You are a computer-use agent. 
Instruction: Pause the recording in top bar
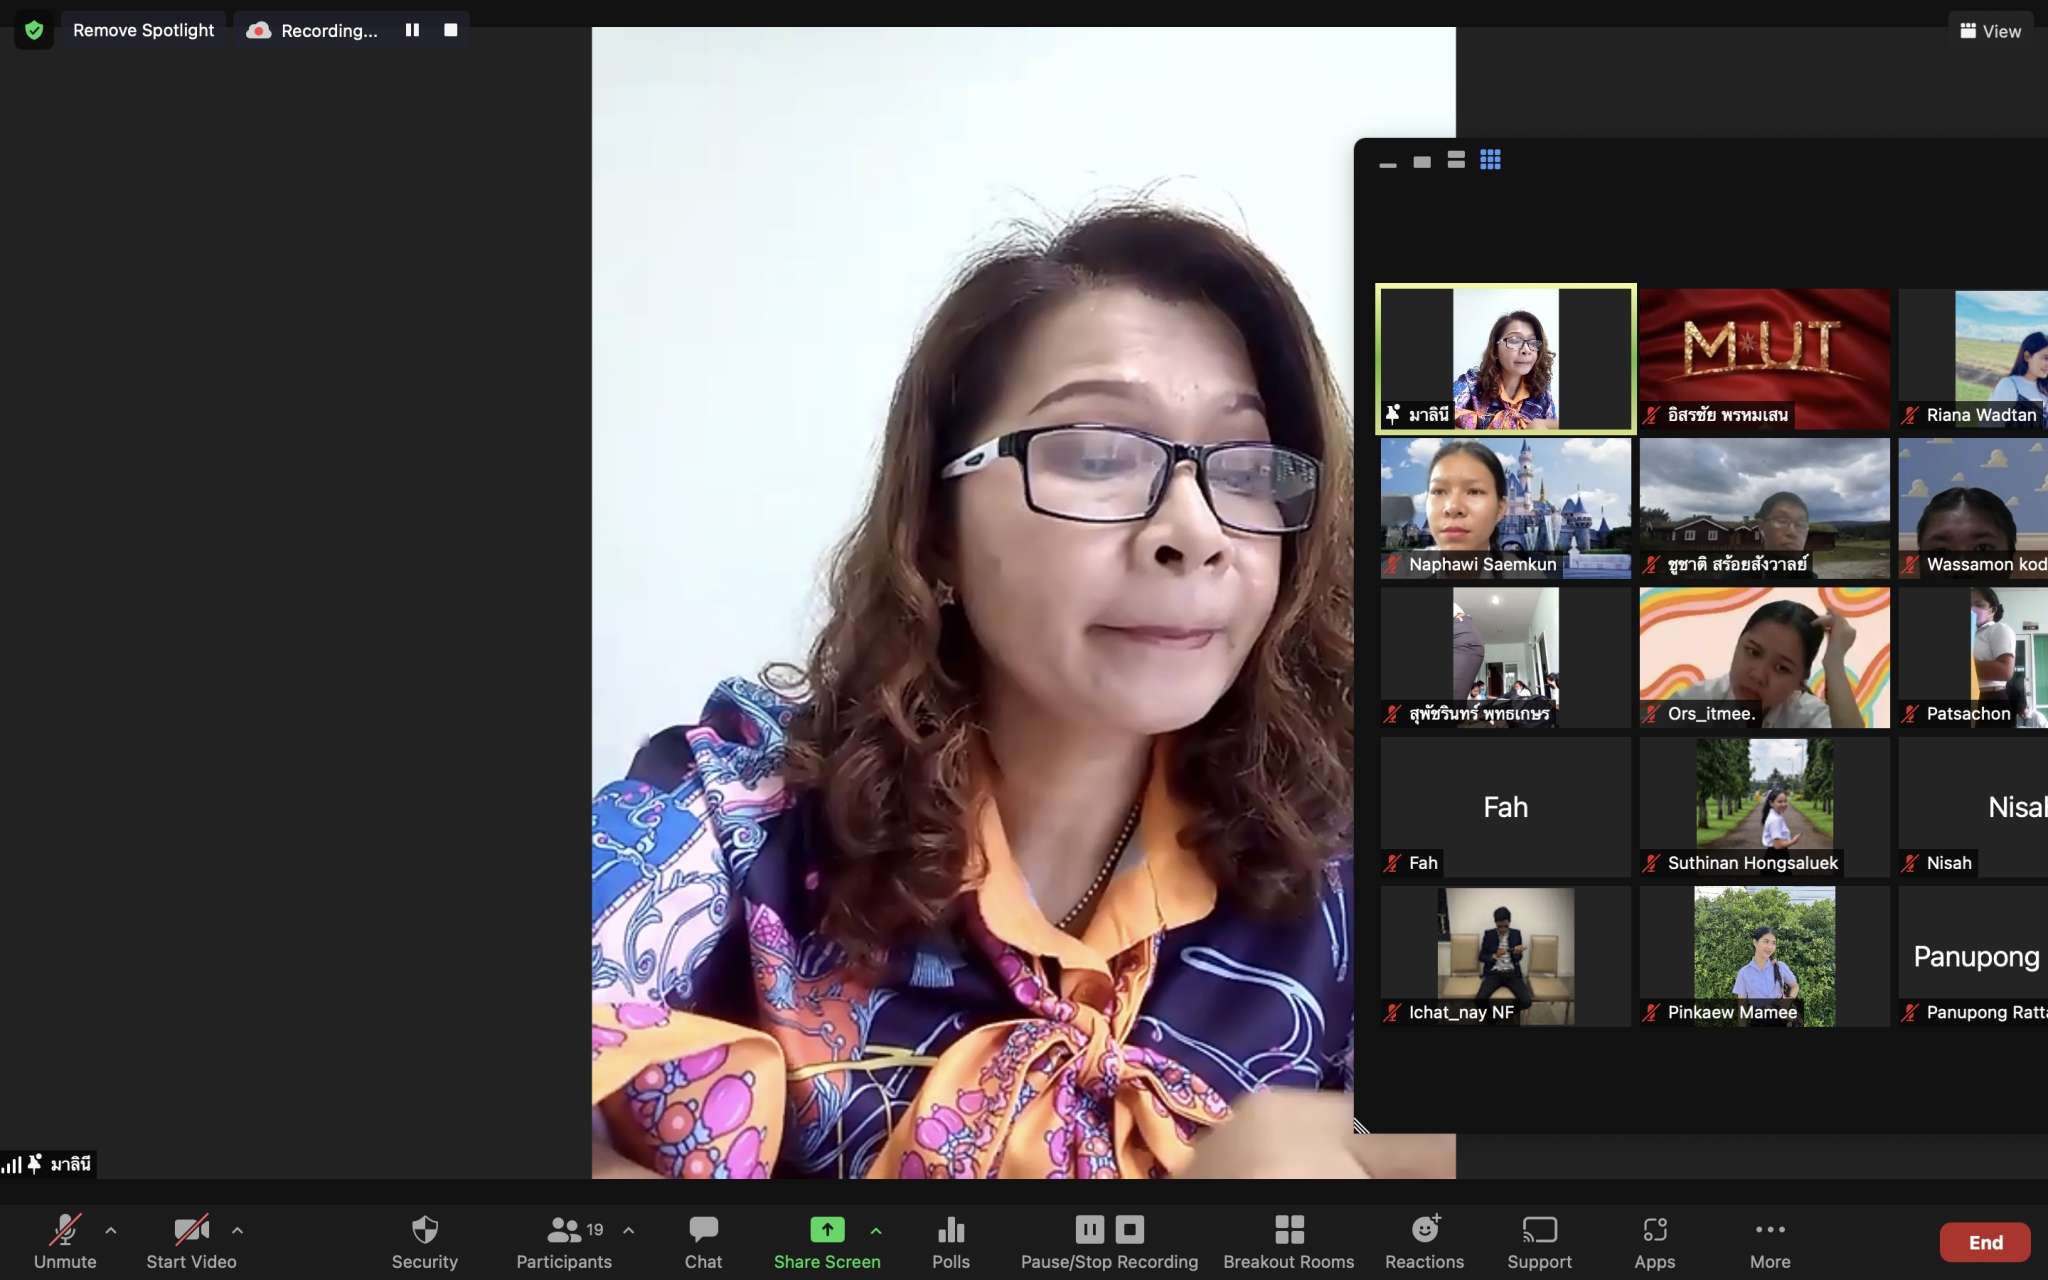412,30
